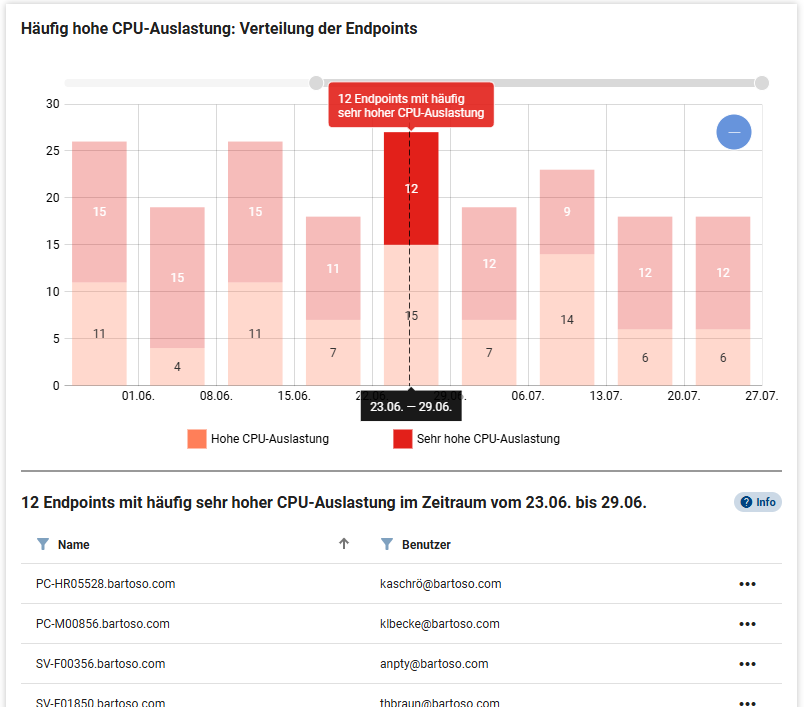Screen dimensions: 804x707
Task: Select the bar segment labeled 14
Action: [x=567, y=319]
